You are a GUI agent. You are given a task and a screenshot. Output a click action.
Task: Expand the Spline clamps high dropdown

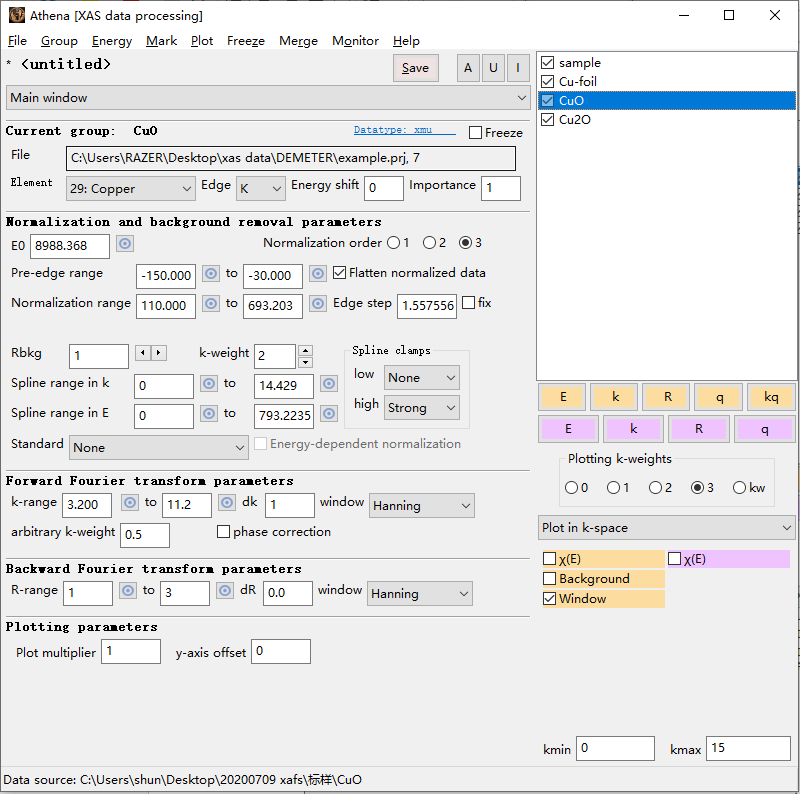click(x=421, y=408)
